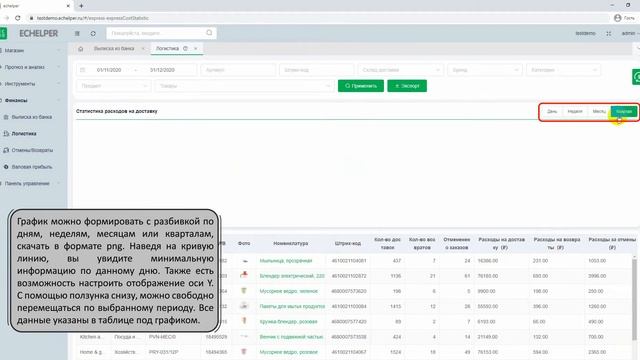Open Пакеты для мытья продуктов link
Viewport: 640px width, 360px height.
pyautogui.click(x=292, y=306)
